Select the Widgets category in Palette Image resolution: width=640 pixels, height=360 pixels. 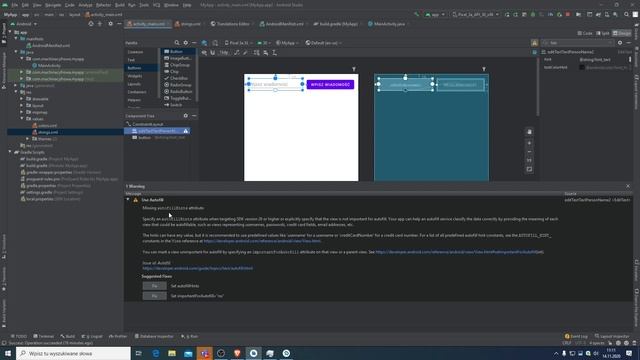pyautogui.click(x=141, y=76)
